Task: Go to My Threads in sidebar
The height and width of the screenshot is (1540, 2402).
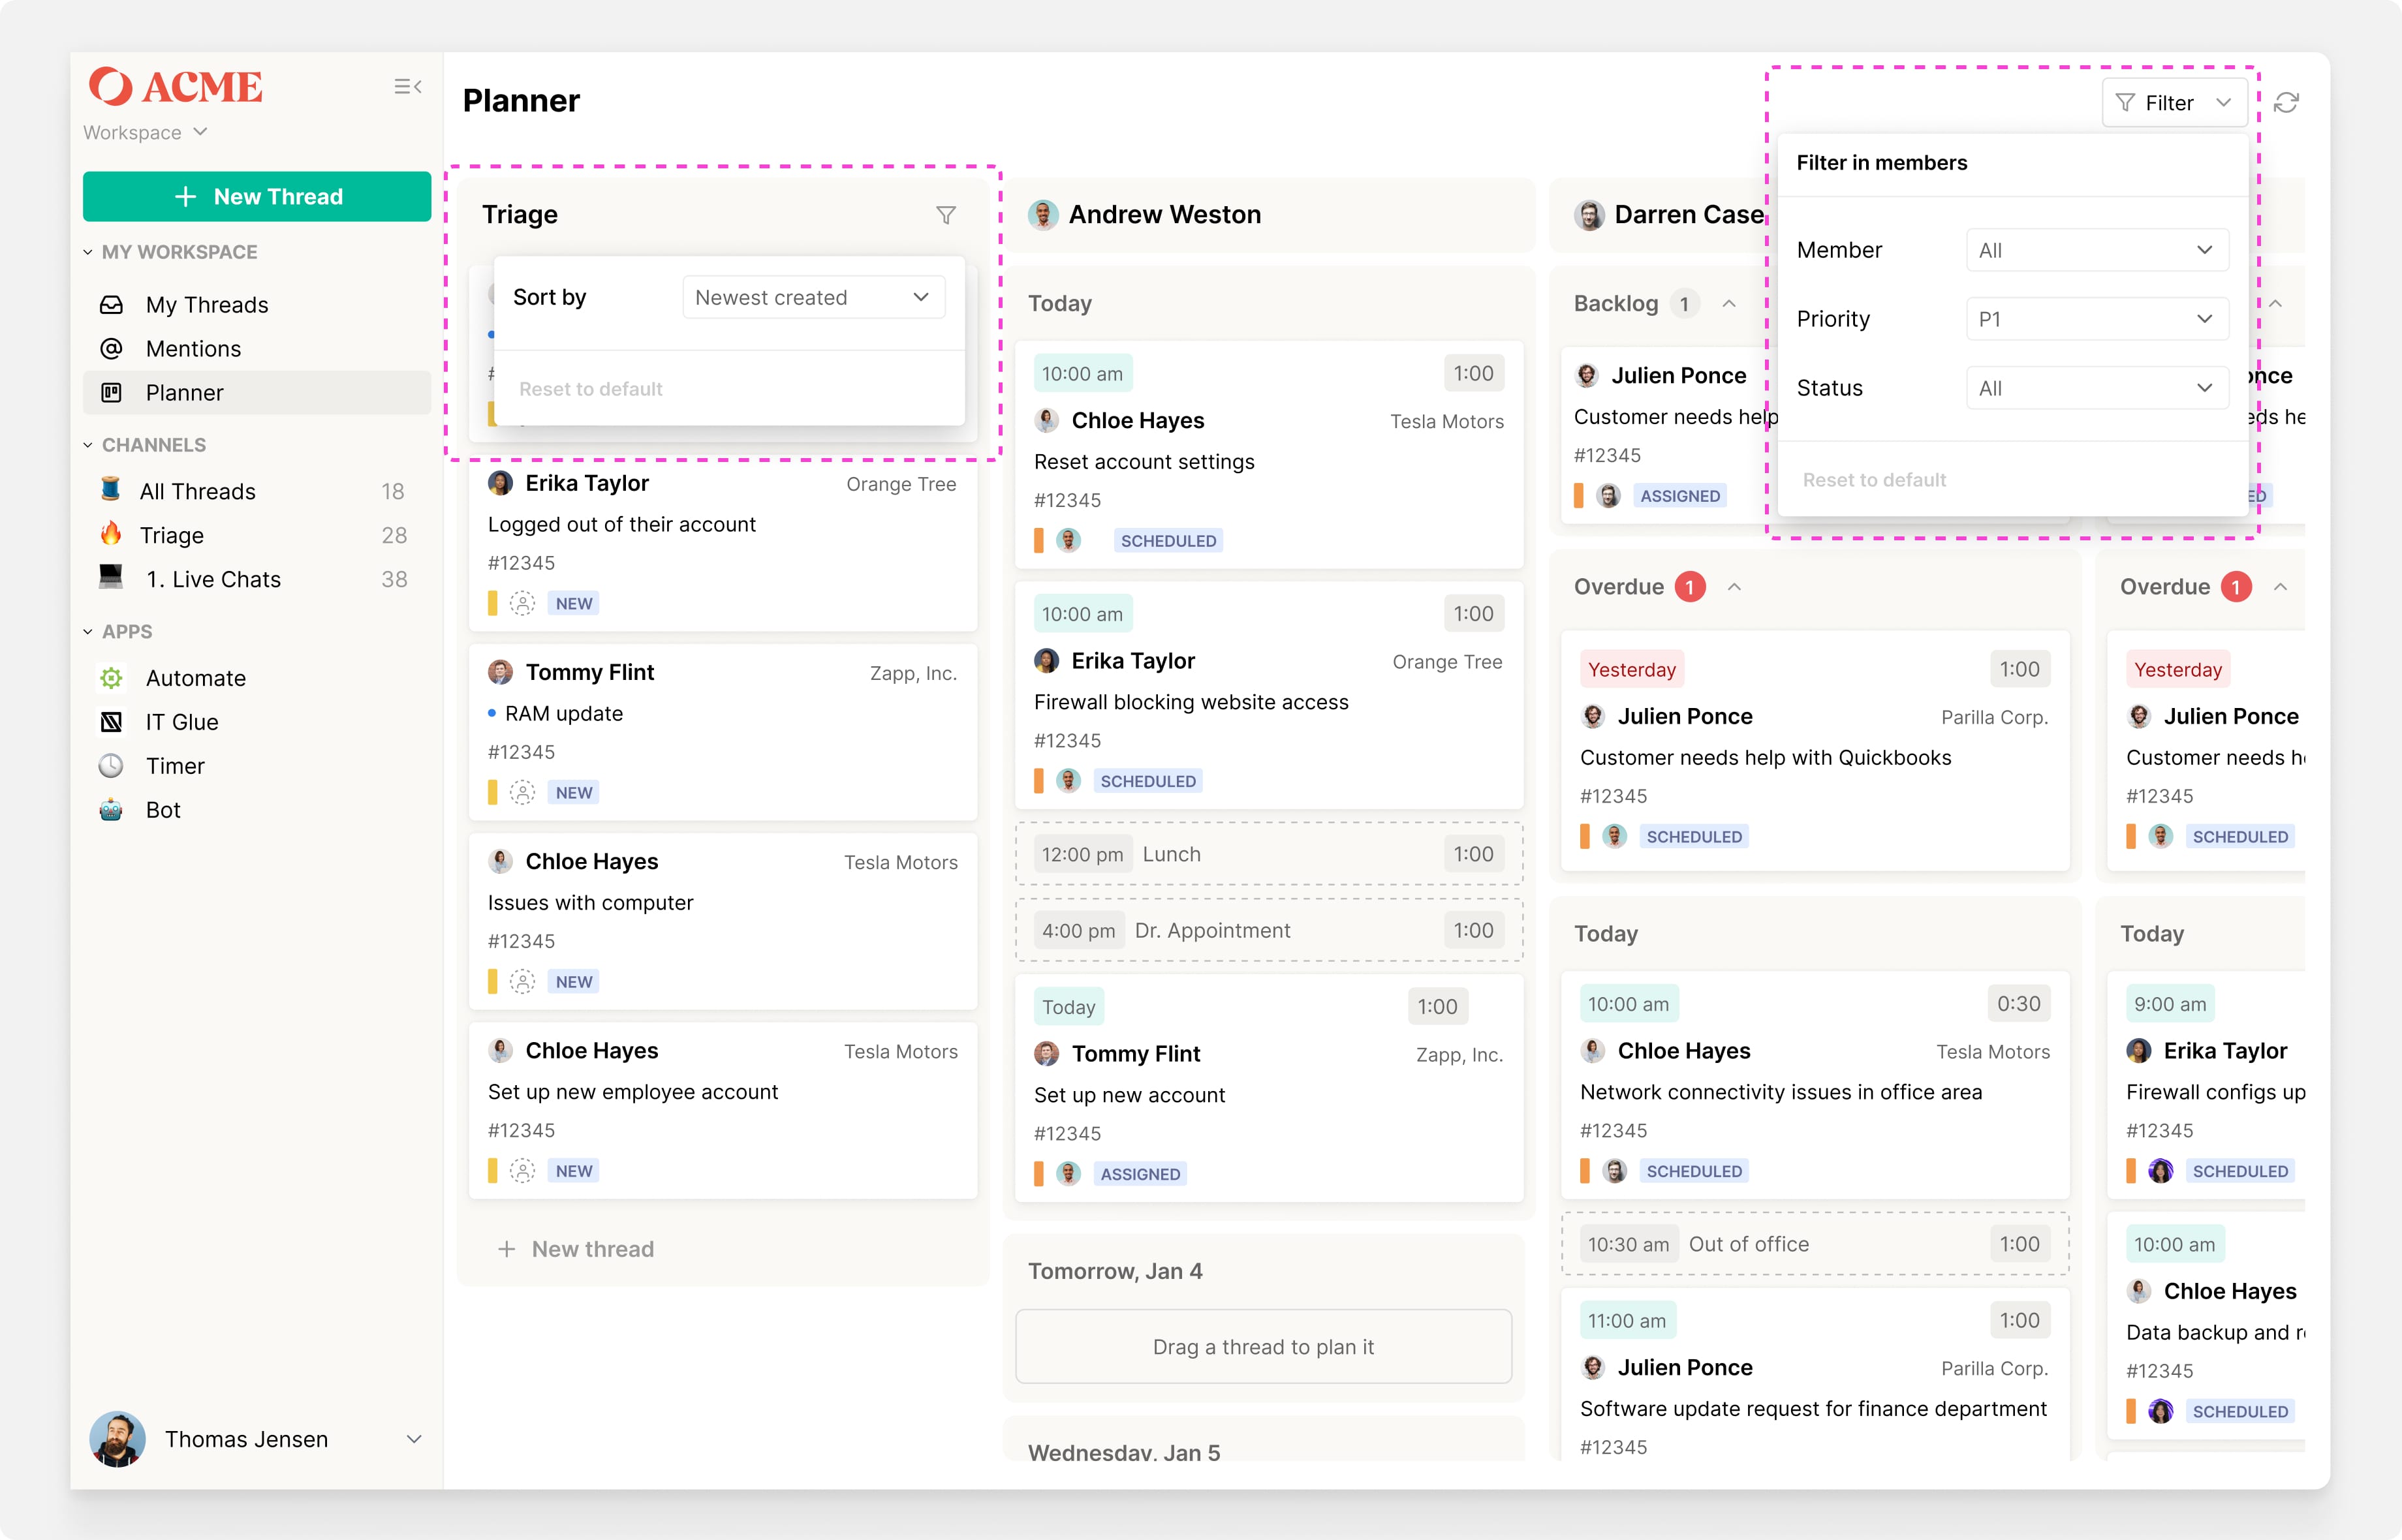Action: tap(206, 305)
